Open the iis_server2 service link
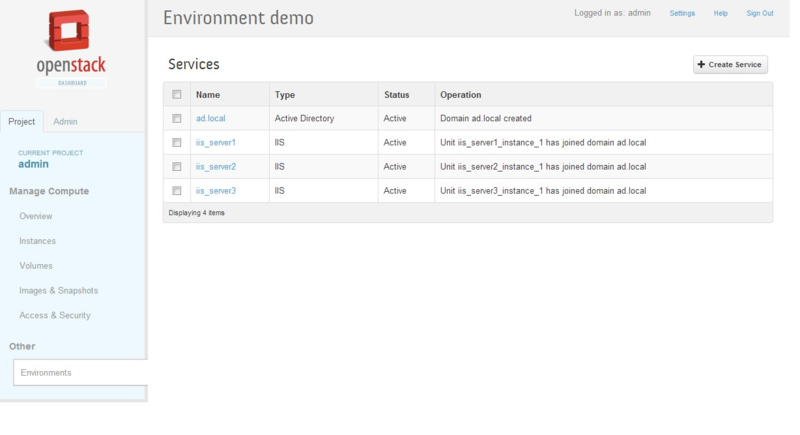 pos(215,166)
